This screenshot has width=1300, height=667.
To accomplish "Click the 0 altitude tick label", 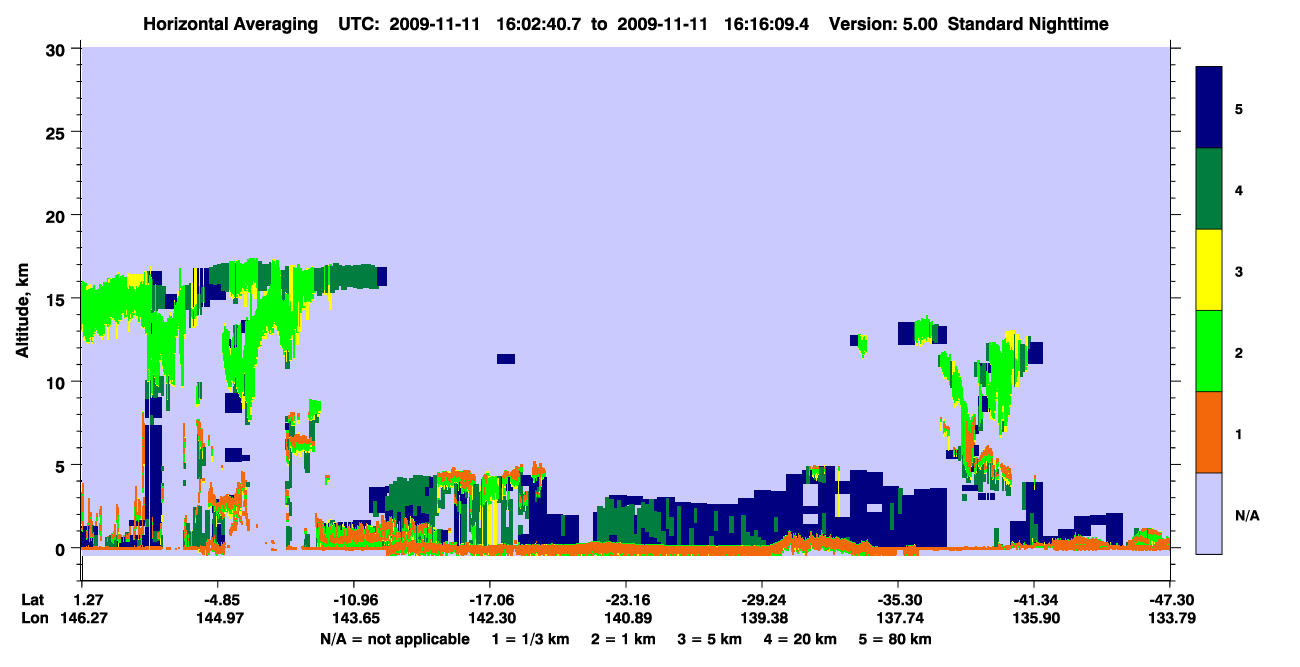I will [62, 549].
